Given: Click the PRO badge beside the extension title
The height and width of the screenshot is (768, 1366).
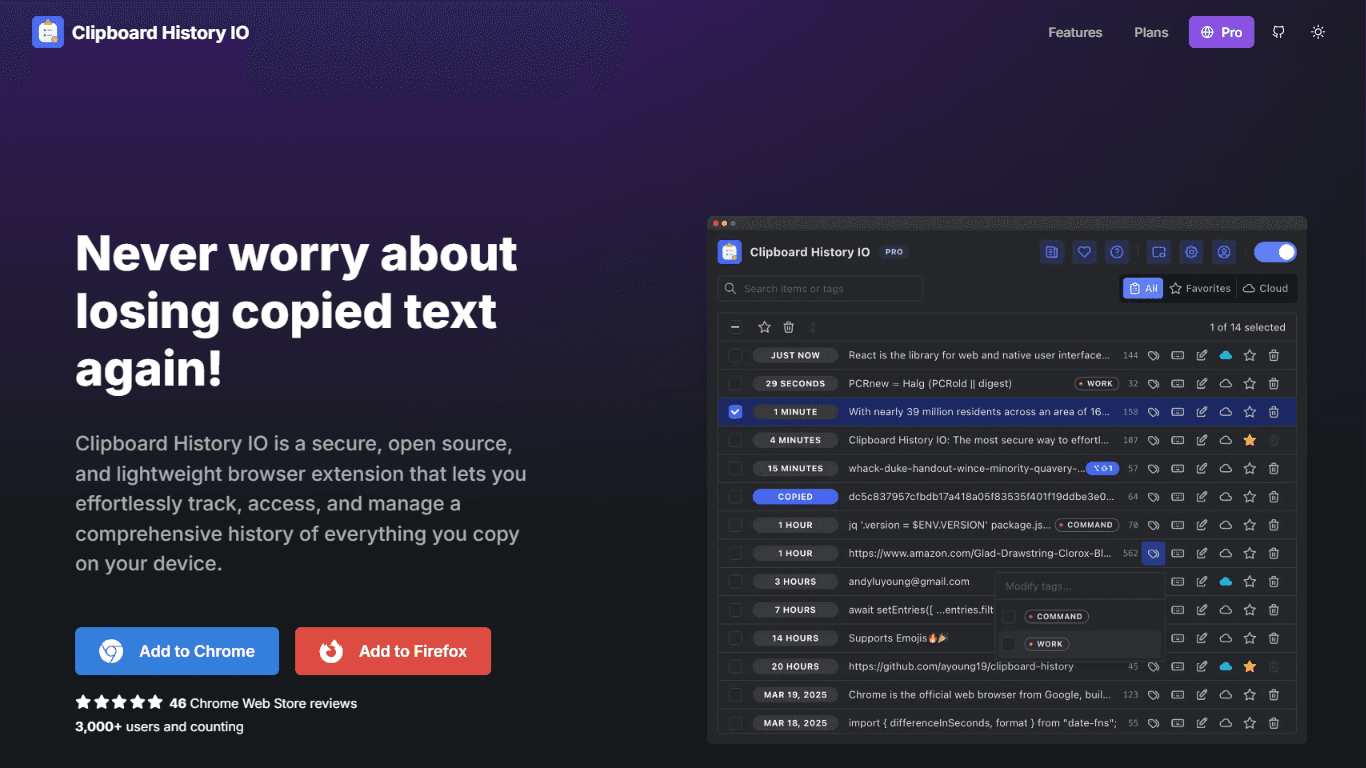Looking at the screenshot, I should [894, 252].
